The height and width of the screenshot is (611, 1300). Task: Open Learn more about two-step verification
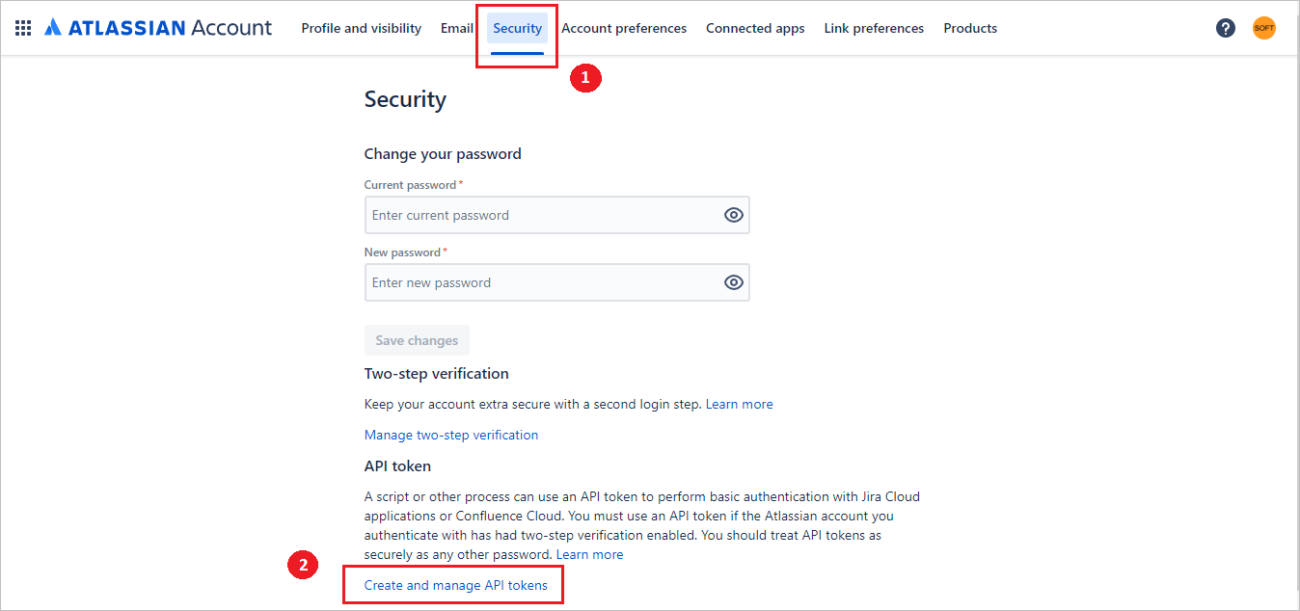click(x=739, y=404)
